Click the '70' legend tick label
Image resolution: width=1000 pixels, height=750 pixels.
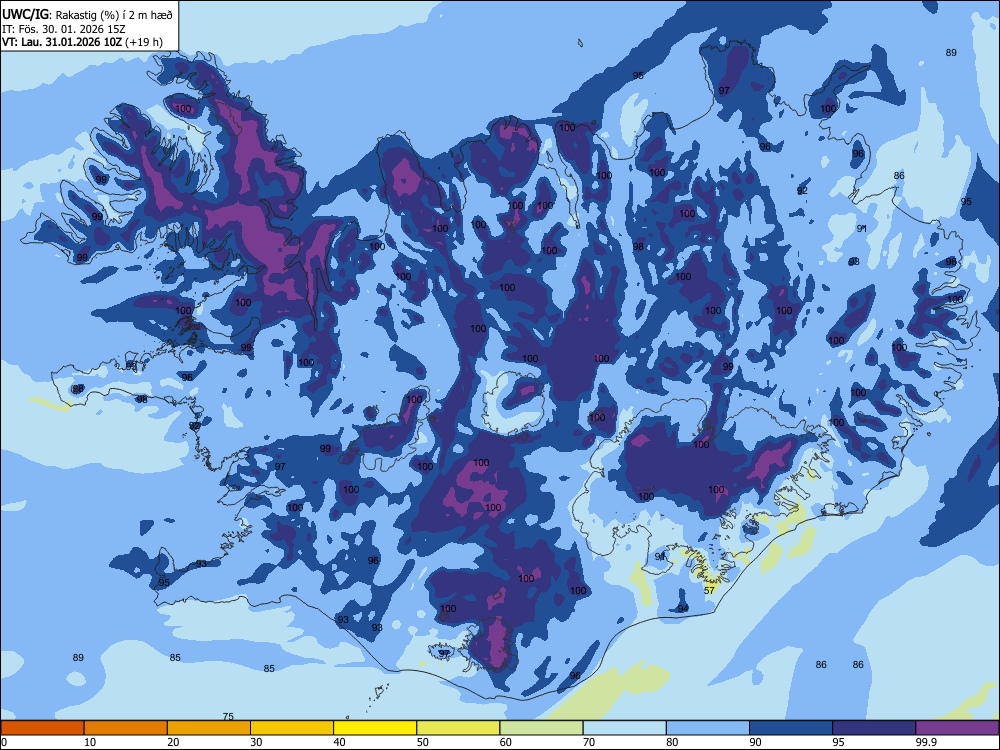coord(589,742)
